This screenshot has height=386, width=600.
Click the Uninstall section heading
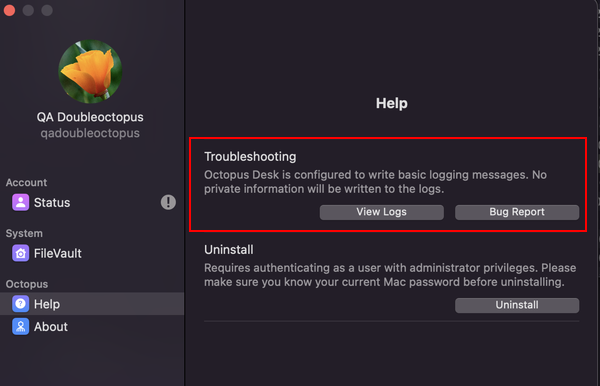coord(229,250)
